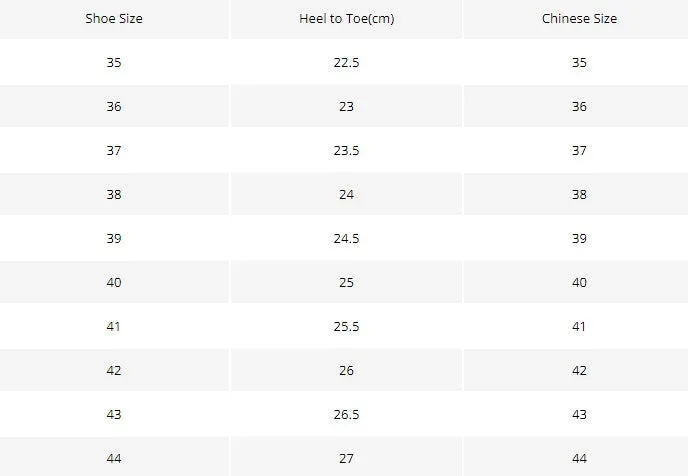Select shoe size 35 cell
This screenshot has width=688, height=476.
click(x=114, y=62)
